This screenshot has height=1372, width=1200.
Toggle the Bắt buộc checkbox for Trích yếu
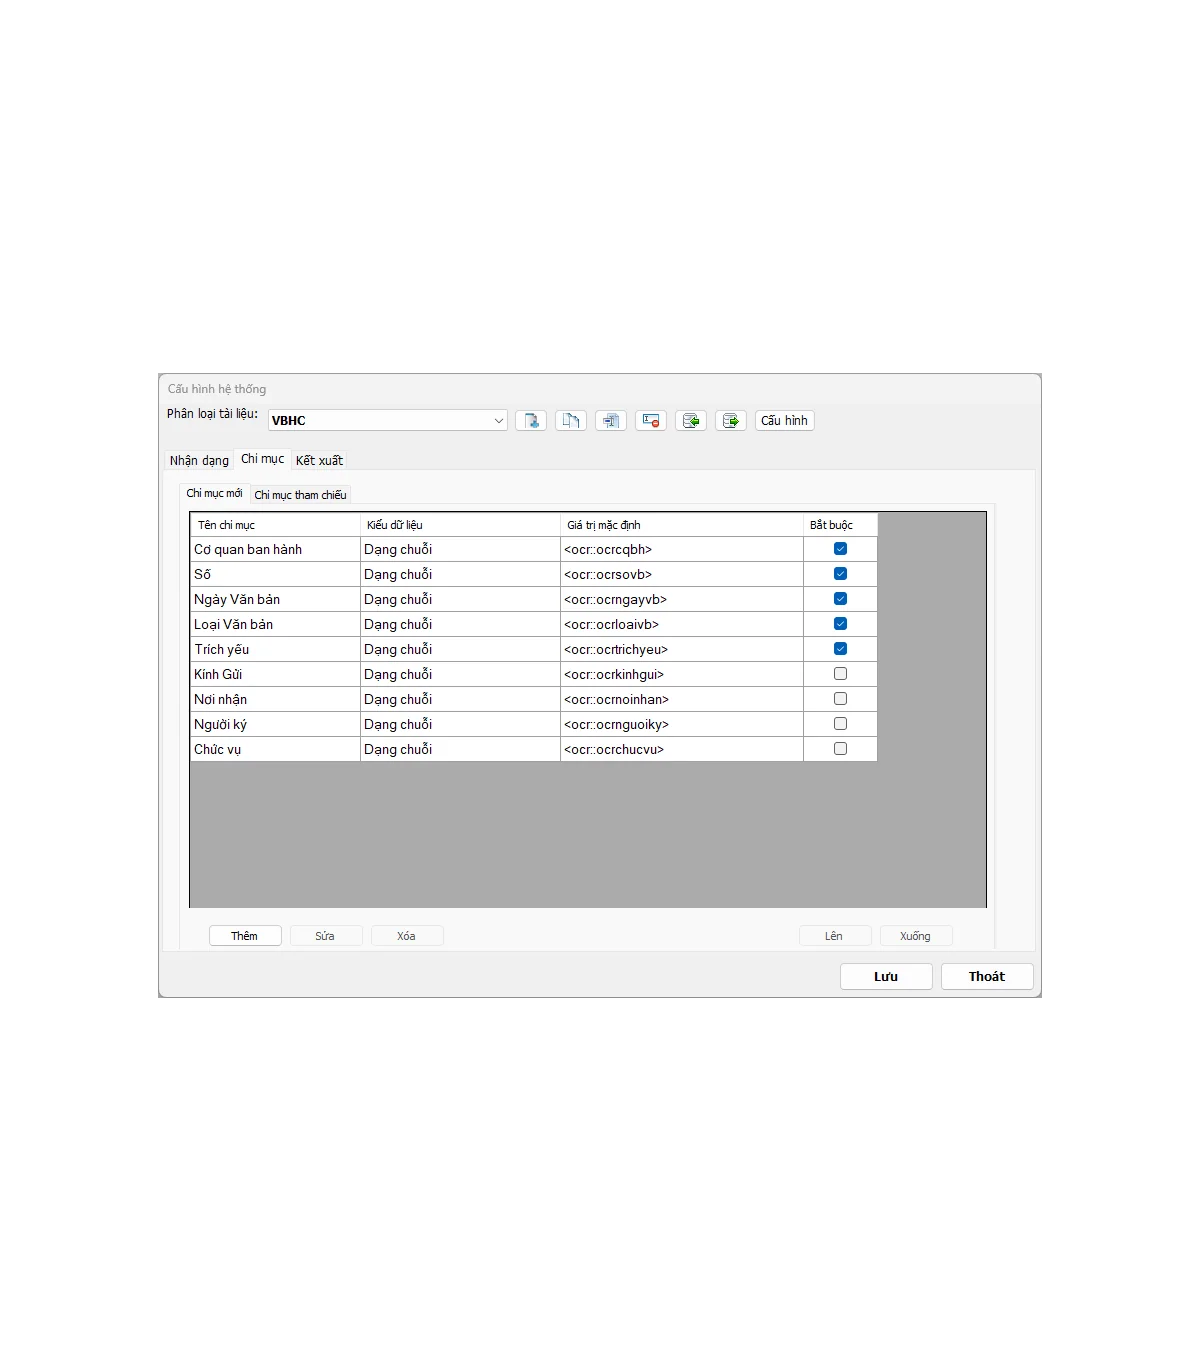click(840, 649)
